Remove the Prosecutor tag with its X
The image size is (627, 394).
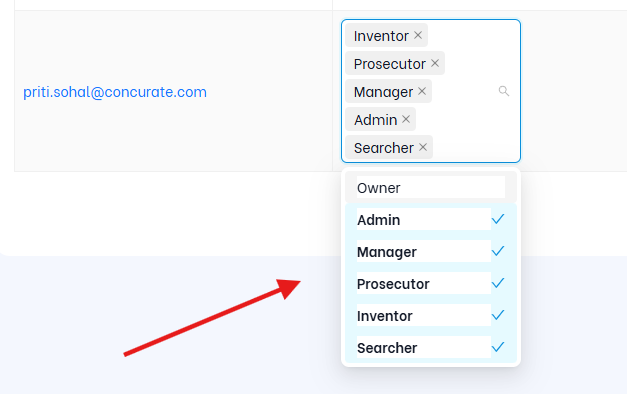435,63
